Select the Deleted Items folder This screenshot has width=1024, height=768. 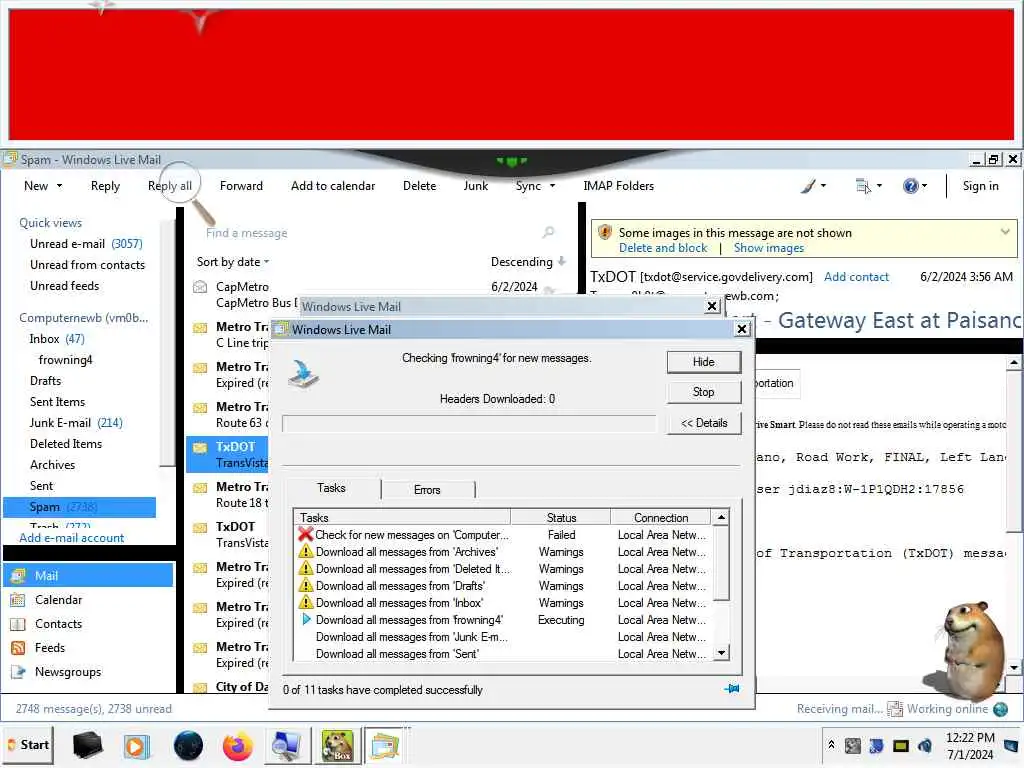(66, 444)
